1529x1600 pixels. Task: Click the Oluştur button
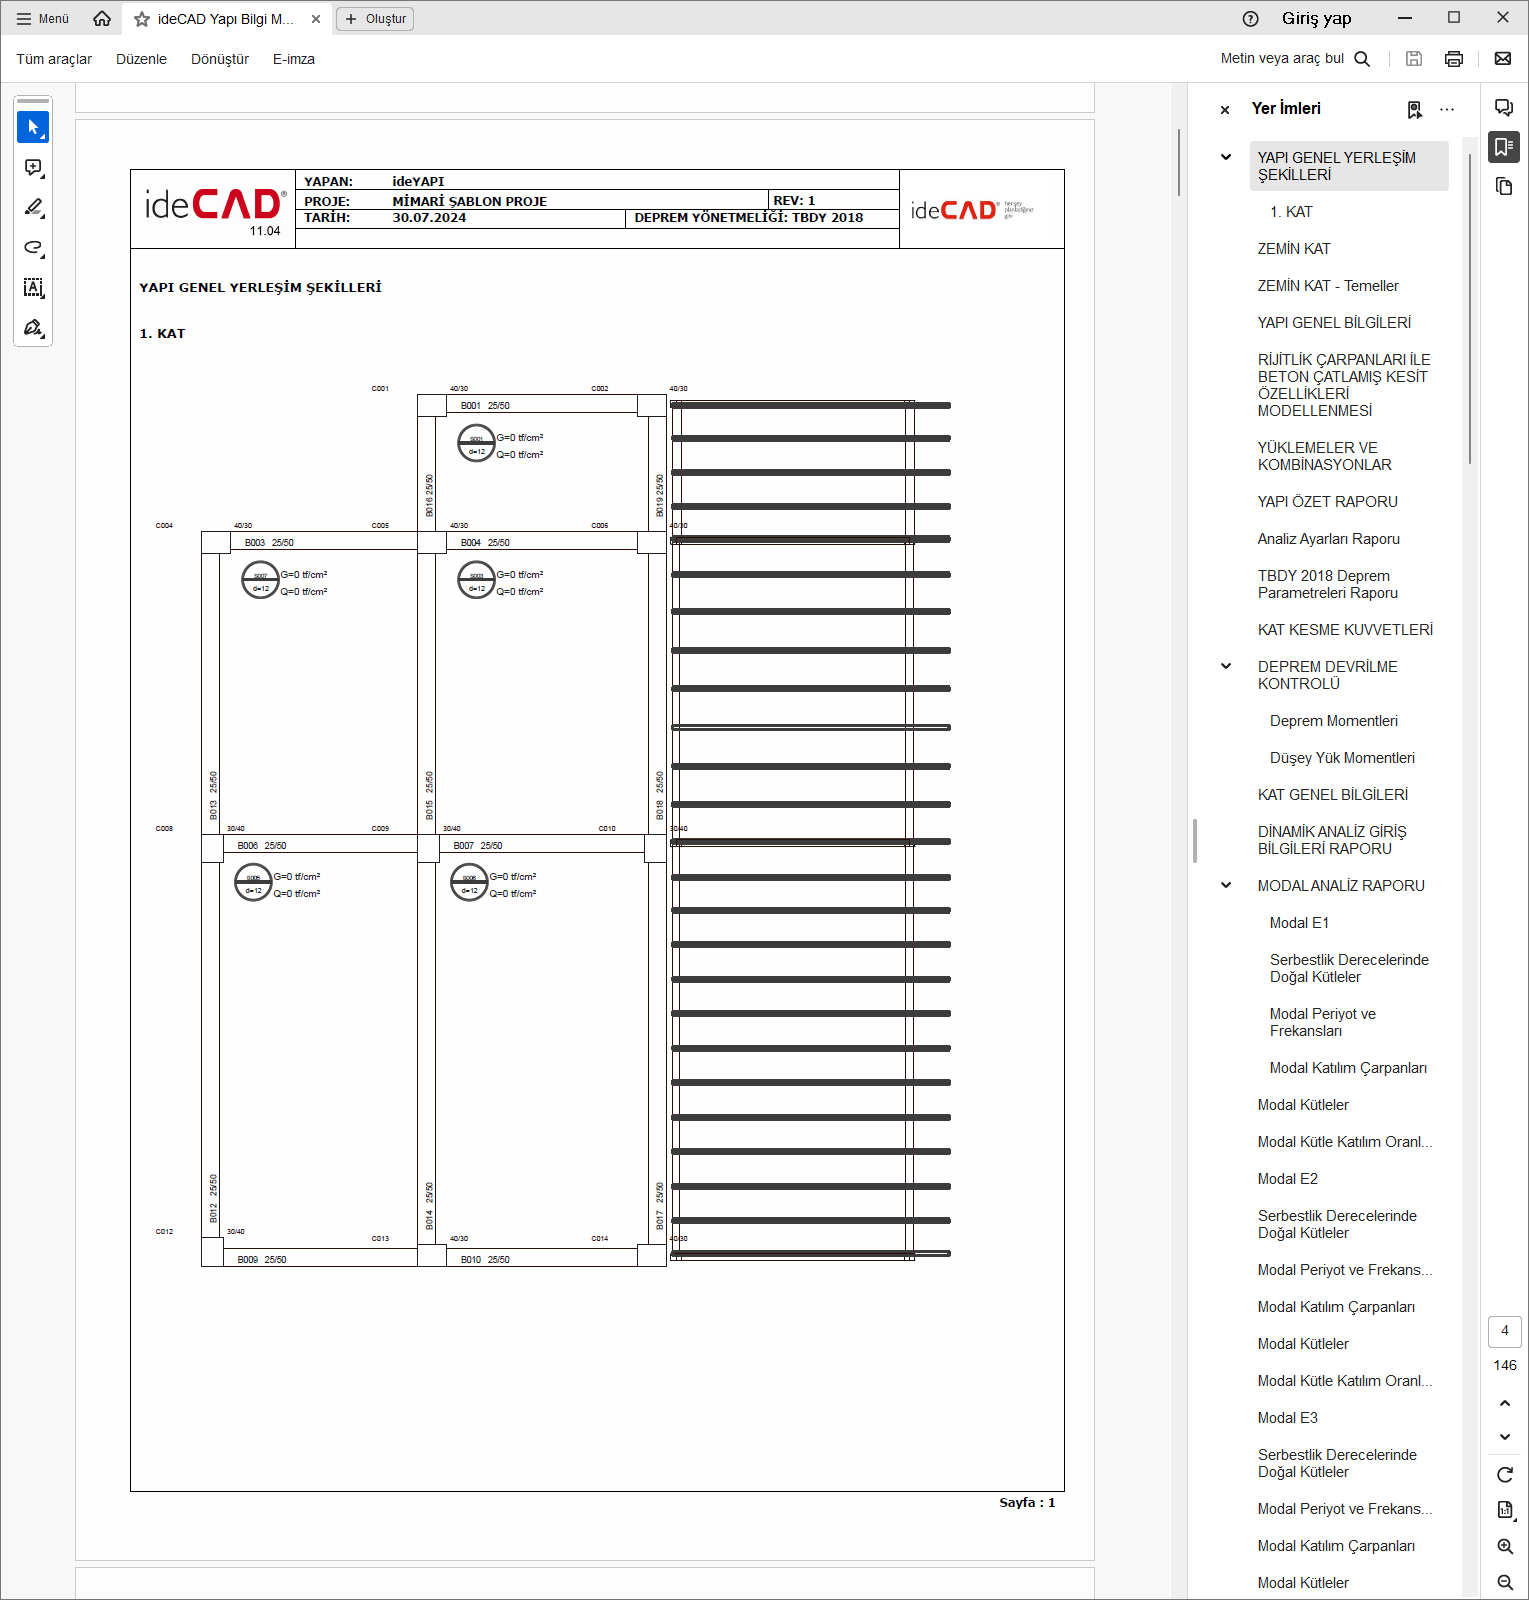[x=375, y=19]
